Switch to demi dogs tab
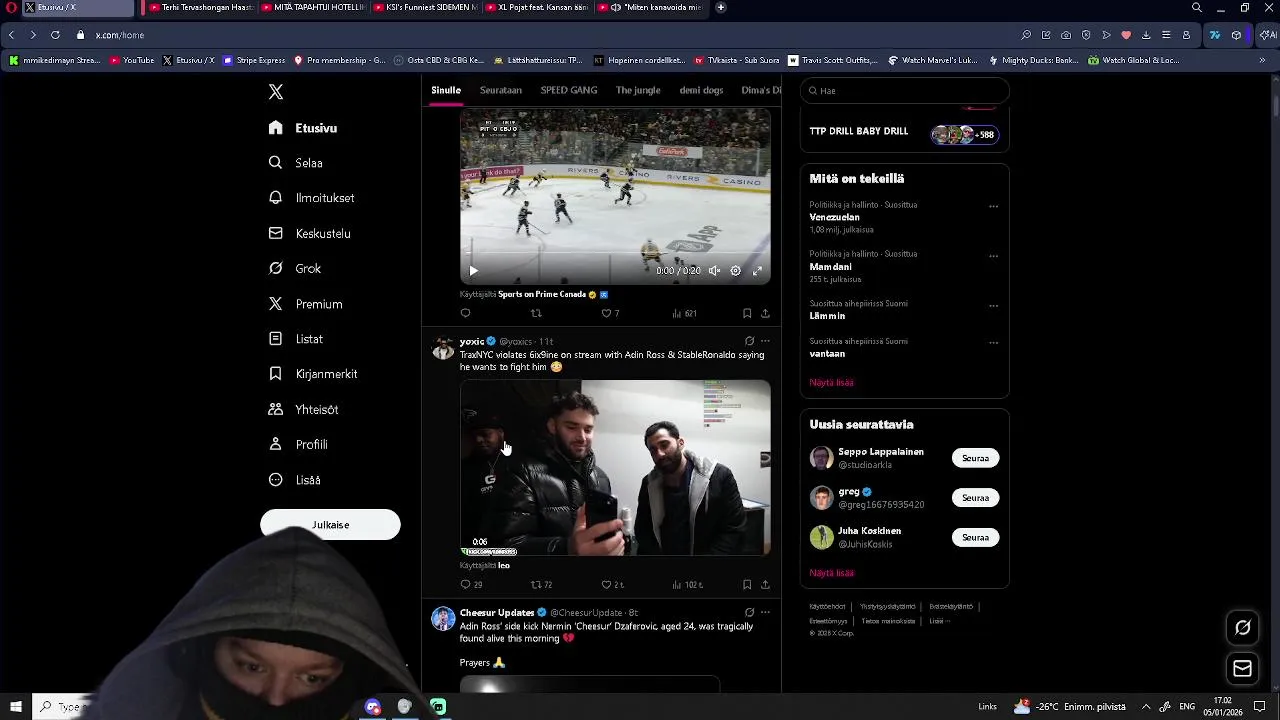 click(x=701, y=90)
